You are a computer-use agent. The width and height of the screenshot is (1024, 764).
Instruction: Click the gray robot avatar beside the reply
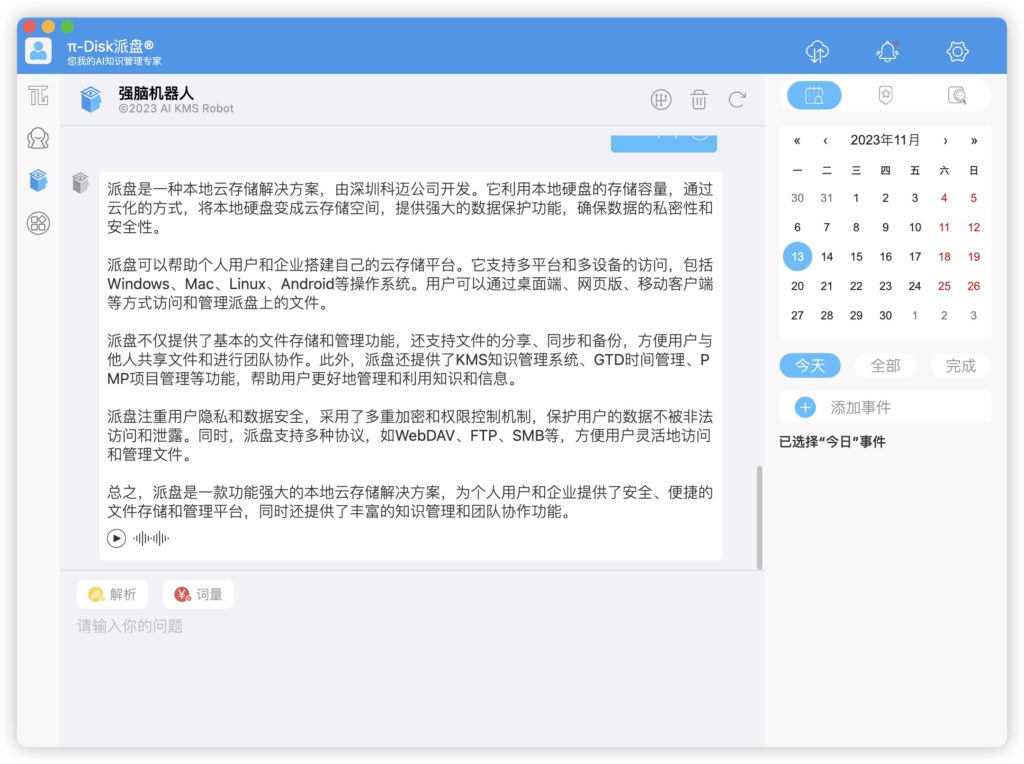80,183
